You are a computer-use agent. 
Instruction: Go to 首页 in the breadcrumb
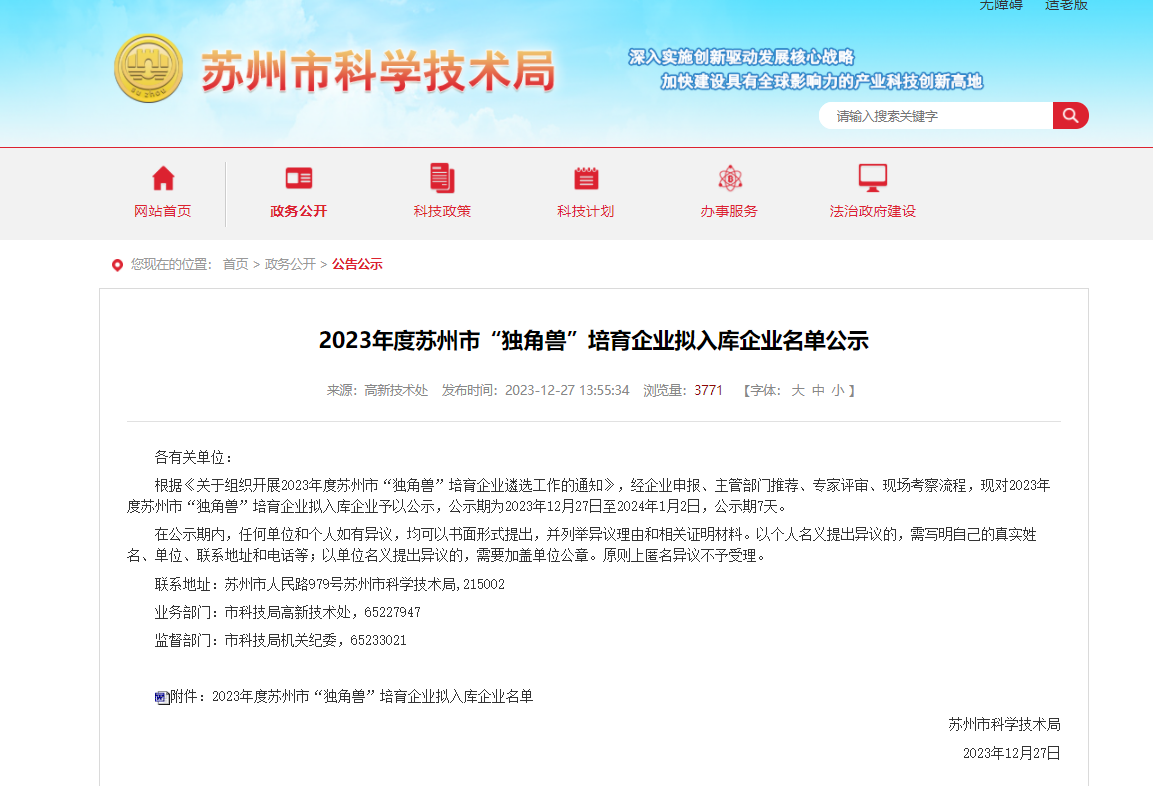point(235,264)
